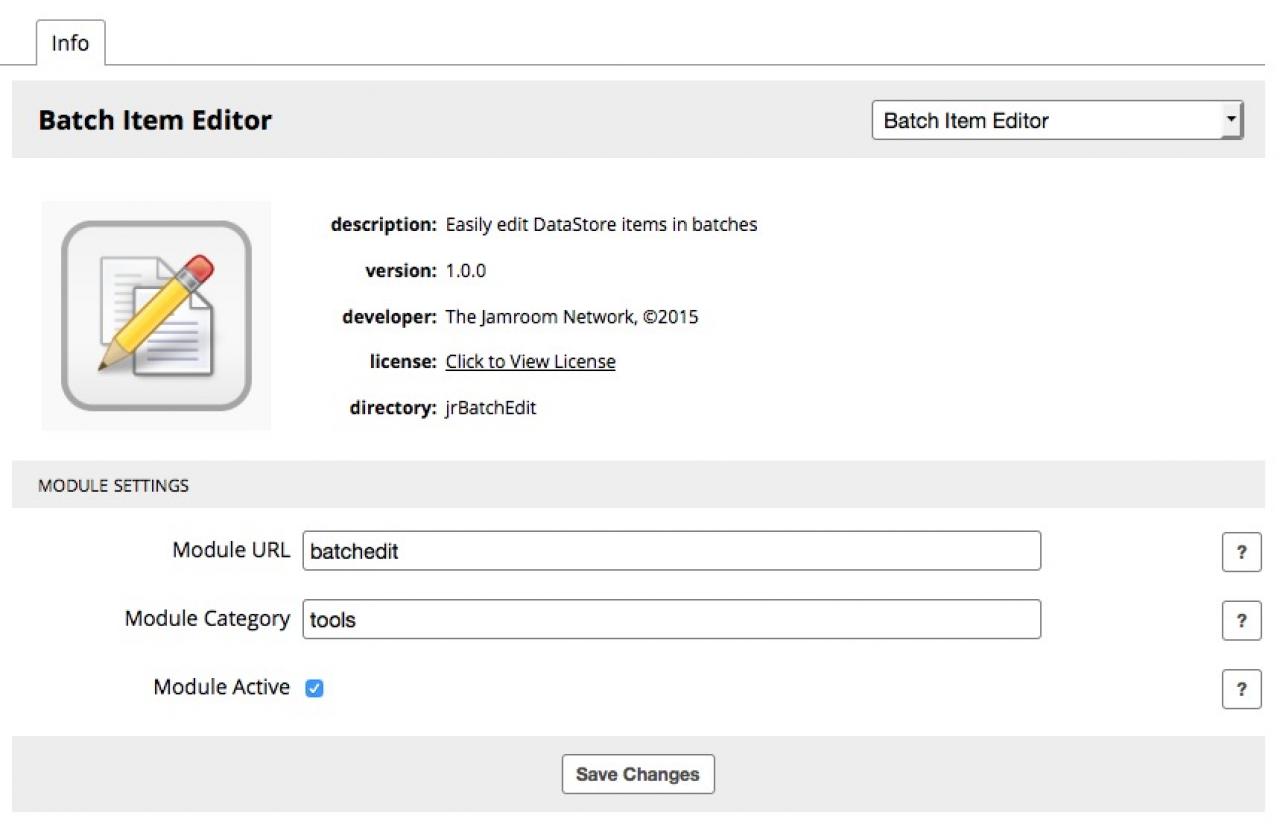Click the MODULE SETTINGS section header
This screenshot has width=1280, height=827.
click(x=113, y=486)
